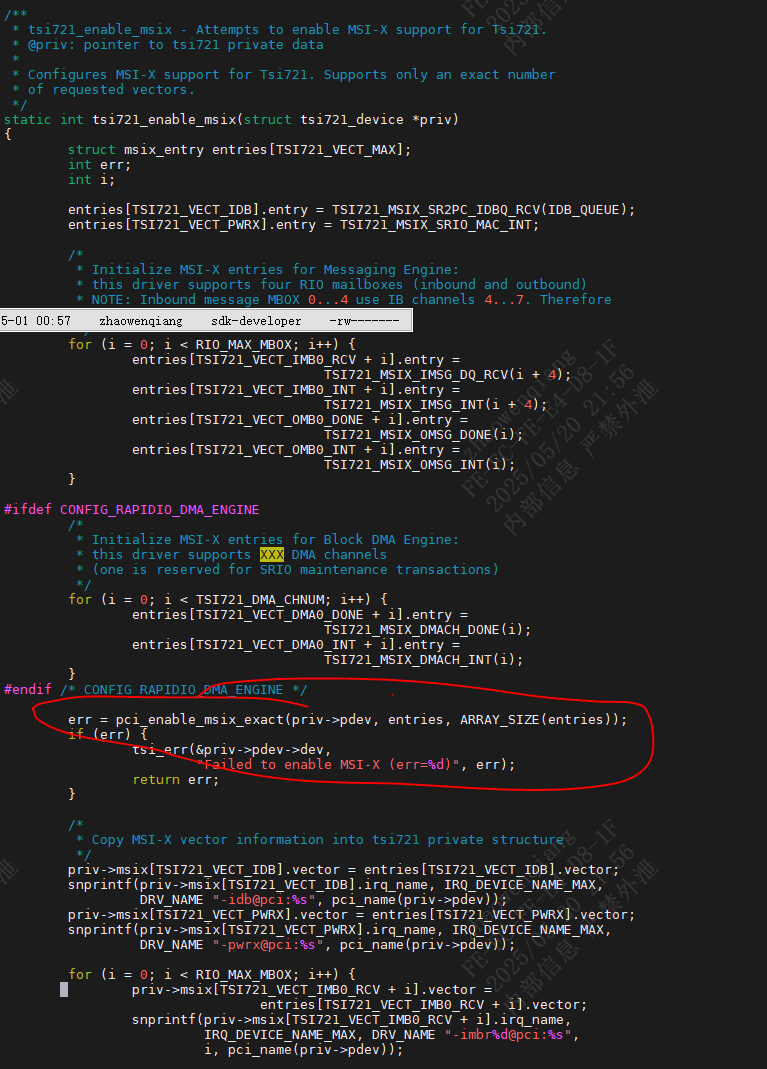Click the highlighted XXX word in the comment

tap(271, 554)
